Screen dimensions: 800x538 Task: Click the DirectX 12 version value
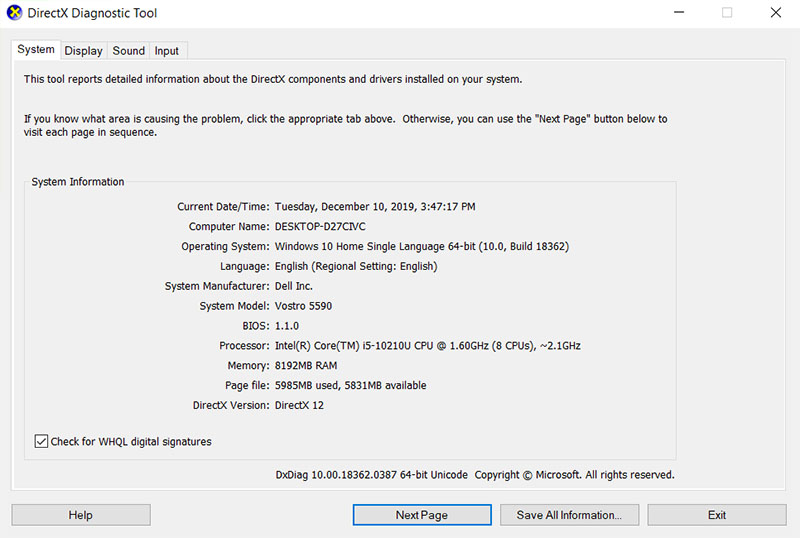299,406
